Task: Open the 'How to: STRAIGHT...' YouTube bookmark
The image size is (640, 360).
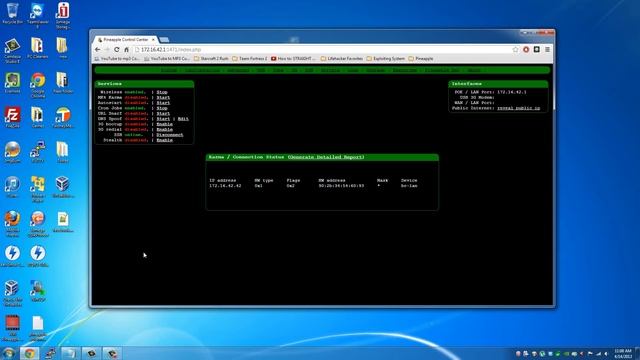Action: tap(293, 59)
